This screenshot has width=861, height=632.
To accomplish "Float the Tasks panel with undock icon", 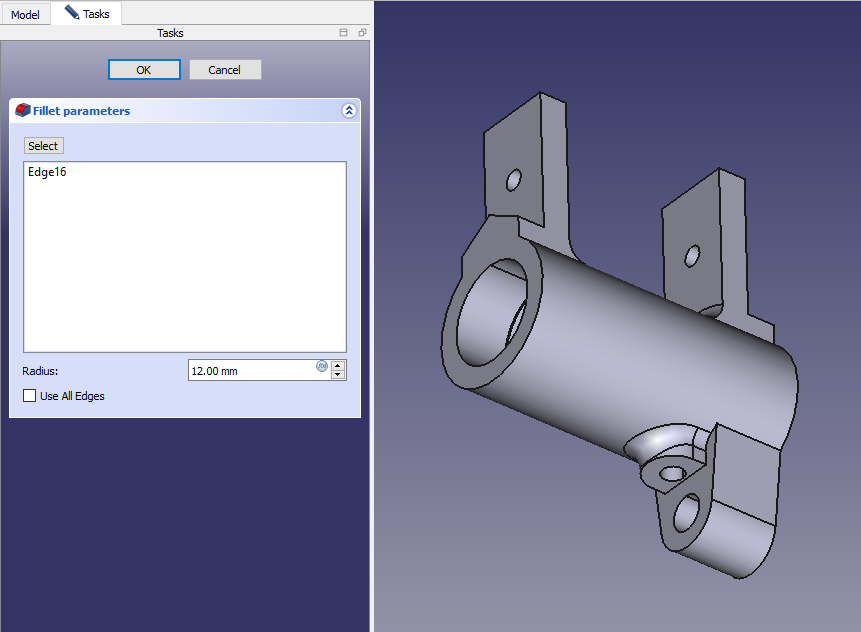I will (x=361, y=33).
